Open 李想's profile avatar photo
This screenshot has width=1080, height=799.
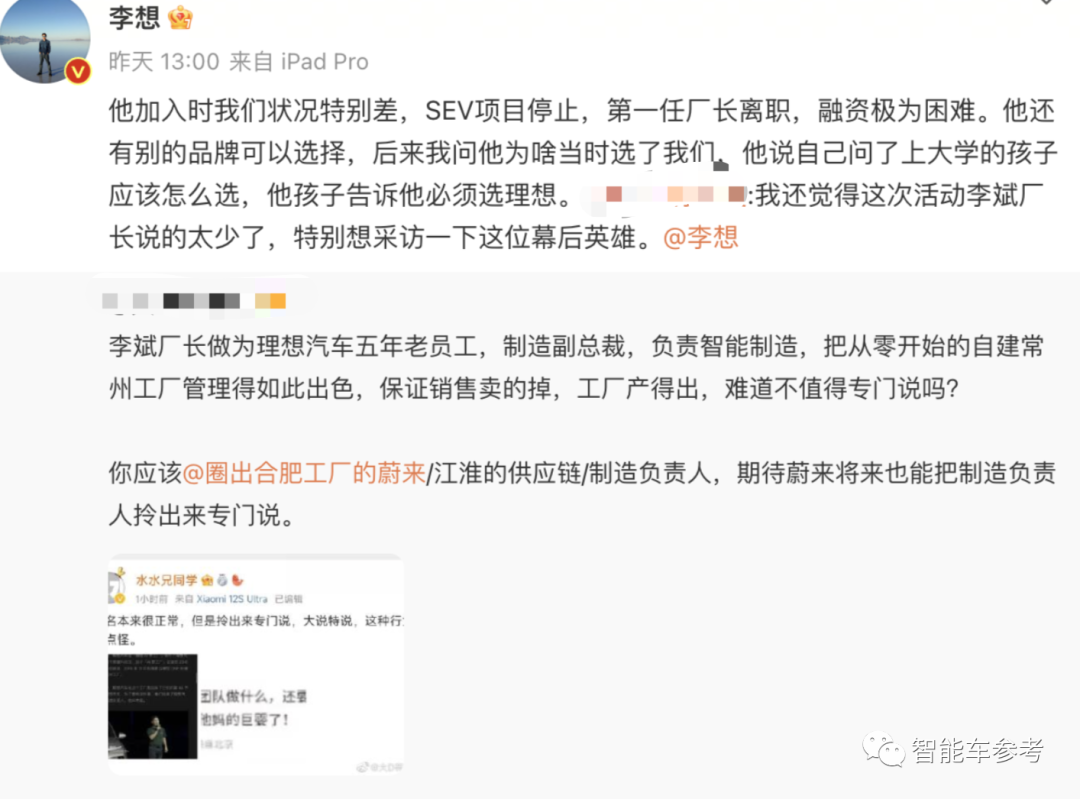[44, 39]
